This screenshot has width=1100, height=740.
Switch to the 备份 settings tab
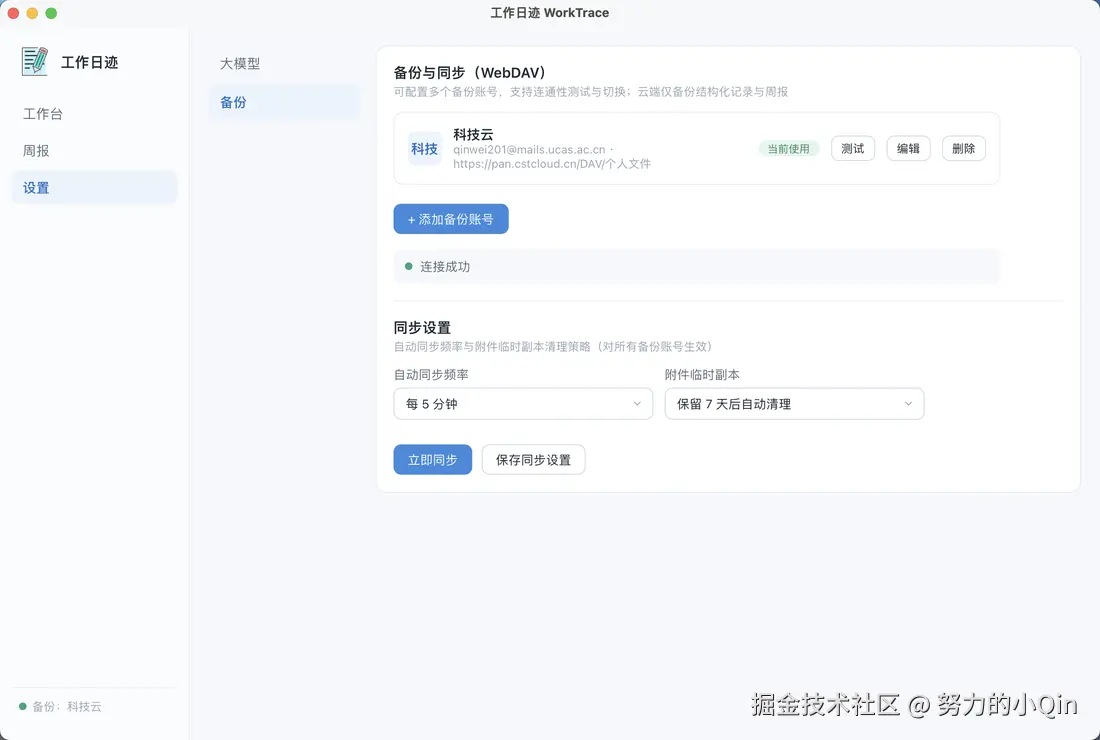tap(284, 102)
